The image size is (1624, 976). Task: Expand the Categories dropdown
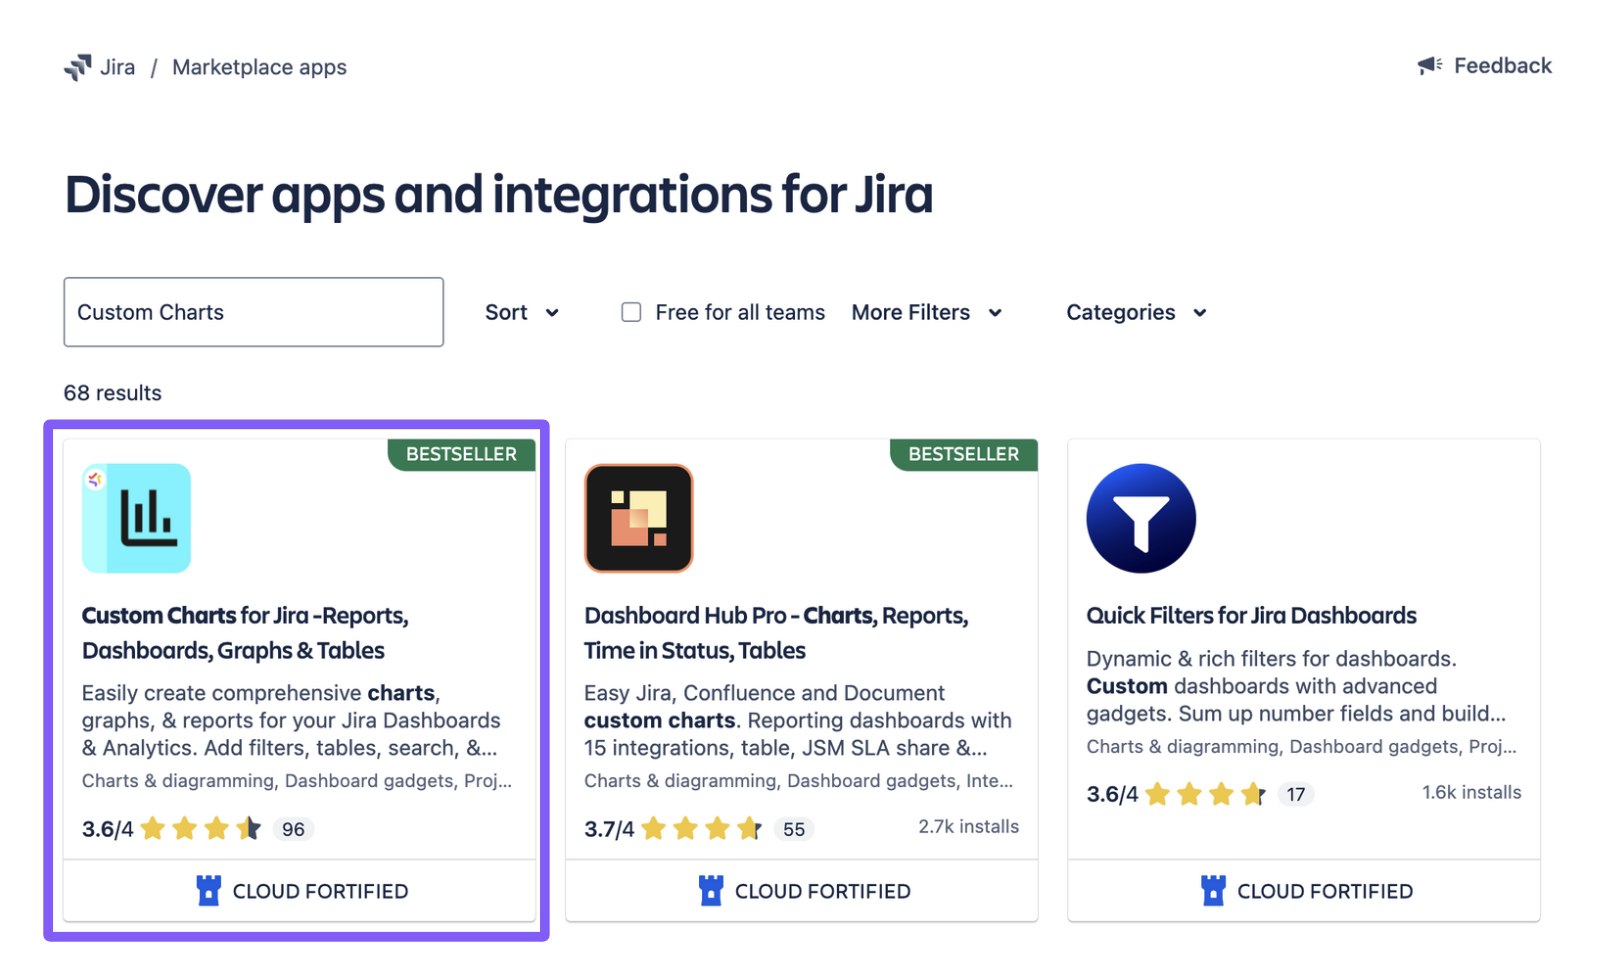point(1136,313)
